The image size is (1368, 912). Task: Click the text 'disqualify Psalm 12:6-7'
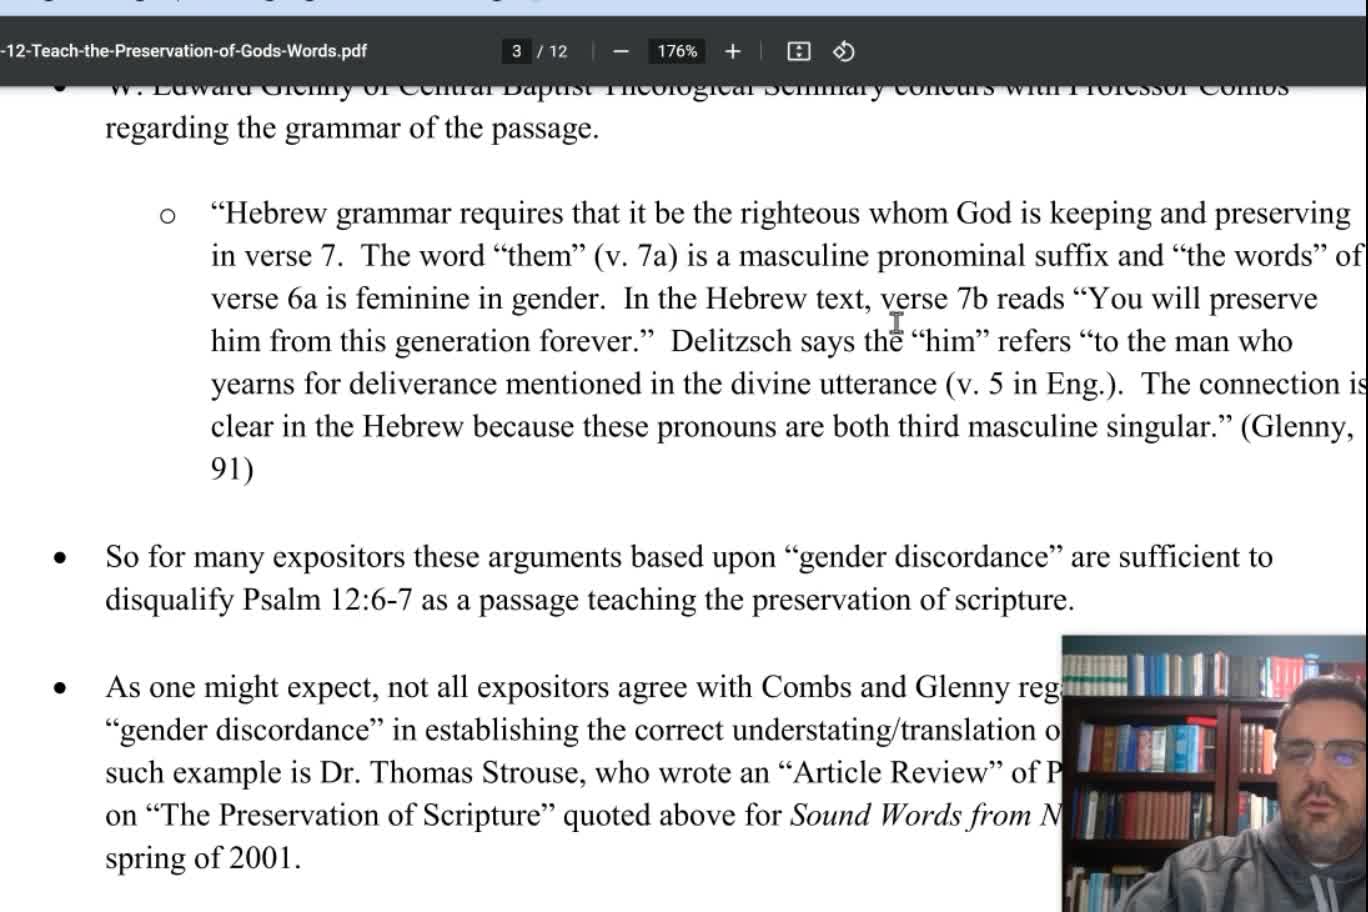[x=259, y=600]
